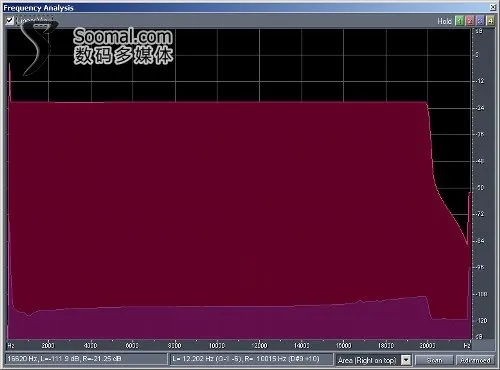Click the L/R peak frequency readout field
The width and height of the screenshot is (500, 370).
[x=252, y=359]
